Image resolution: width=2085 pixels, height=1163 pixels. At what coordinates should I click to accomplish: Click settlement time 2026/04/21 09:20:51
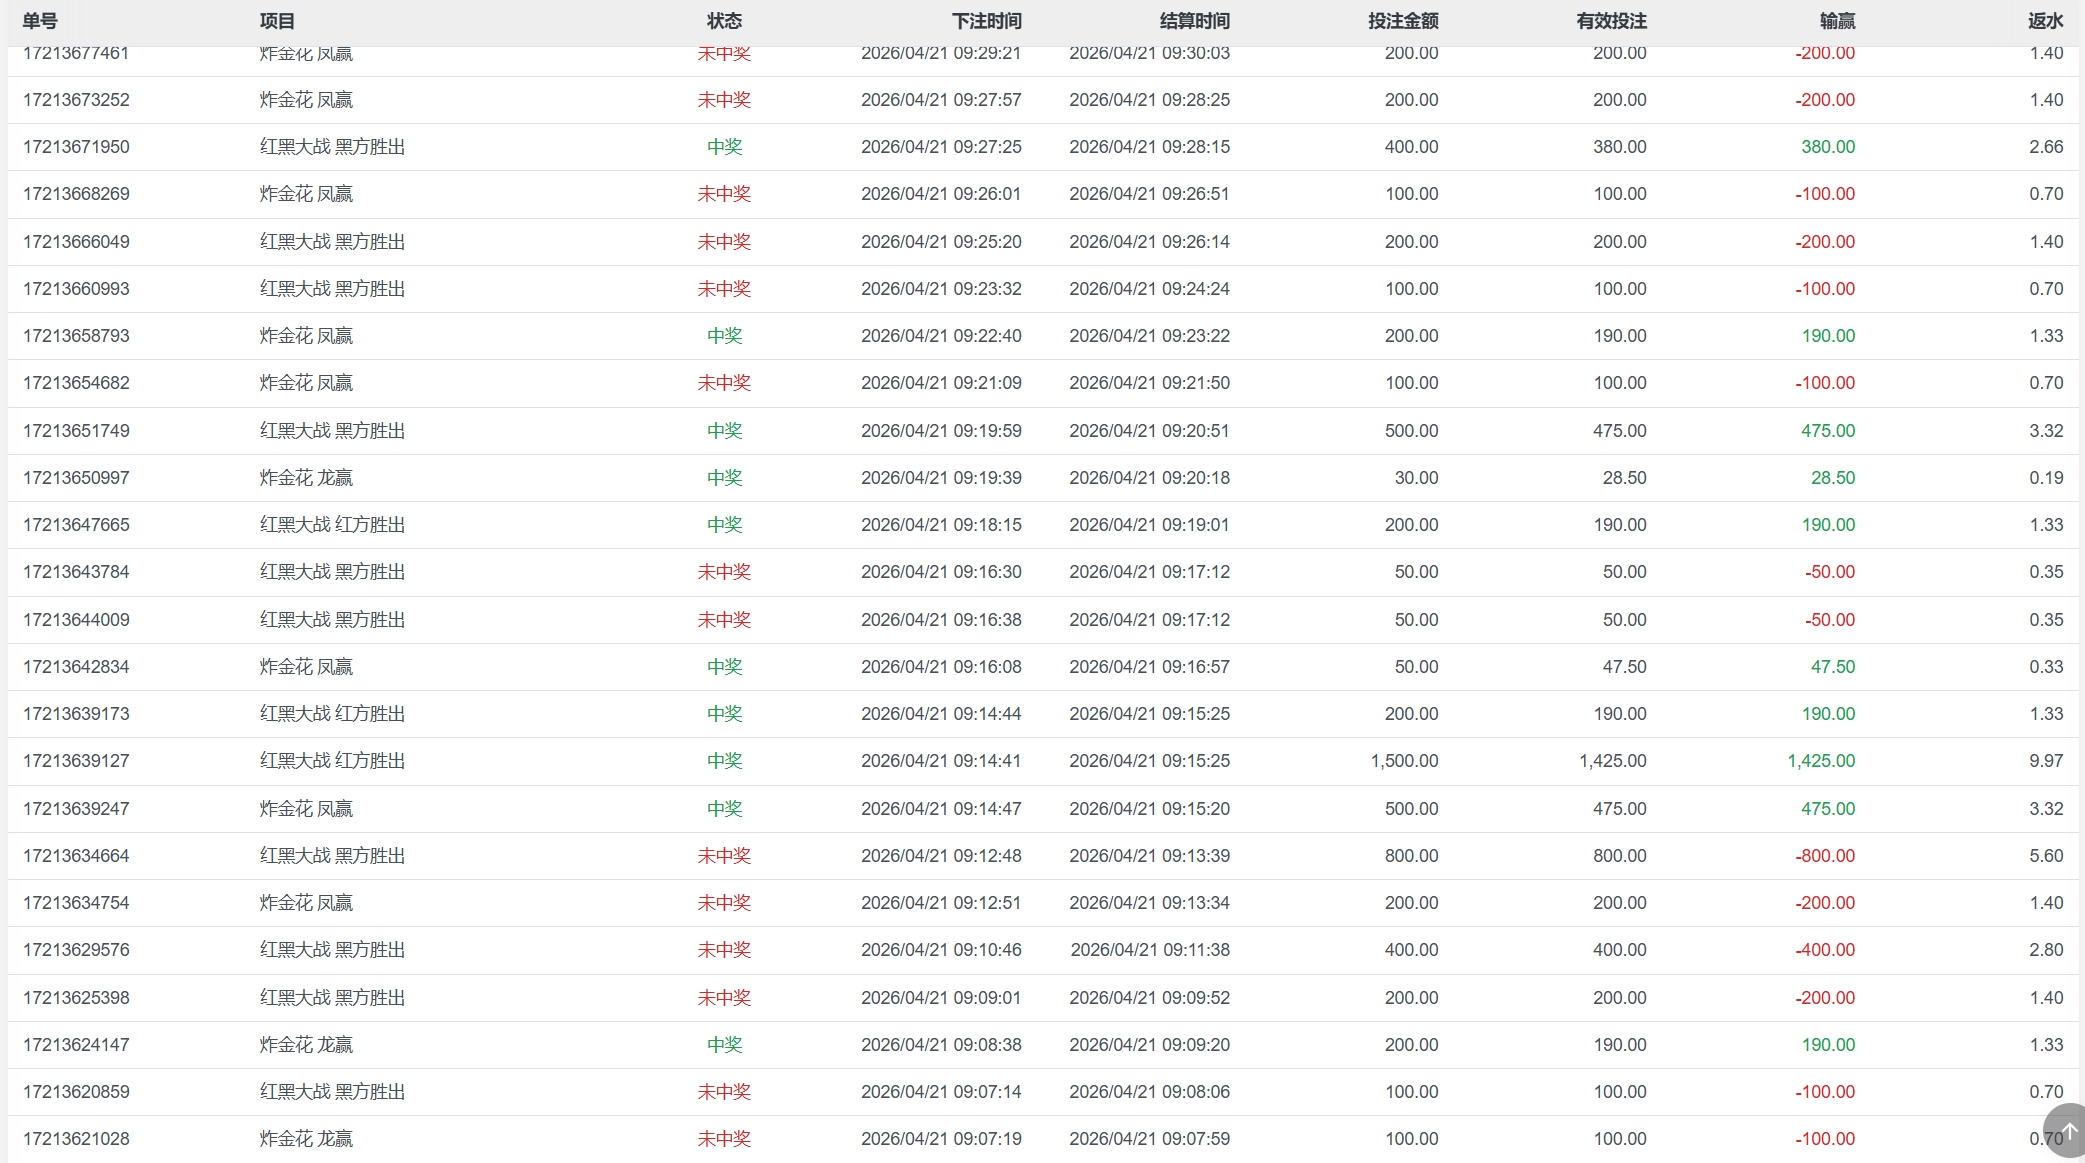1149,431
